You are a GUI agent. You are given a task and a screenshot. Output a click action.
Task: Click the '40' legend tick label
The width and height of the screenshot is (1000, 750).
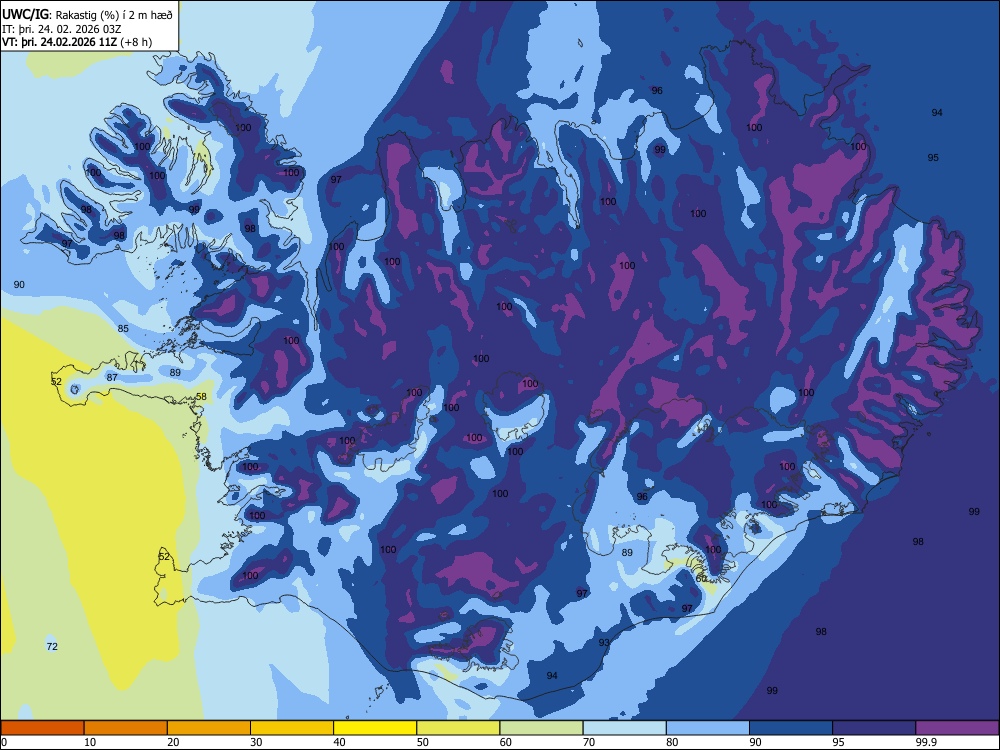coord(339,742)
